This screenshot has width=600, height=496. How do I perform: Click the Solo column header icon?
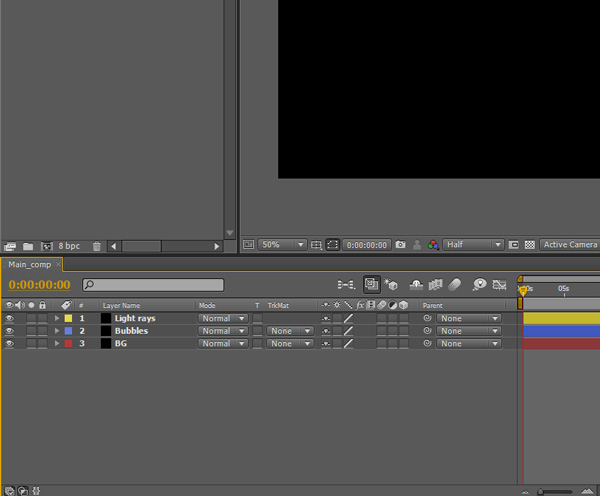click(x=31, y=305)
